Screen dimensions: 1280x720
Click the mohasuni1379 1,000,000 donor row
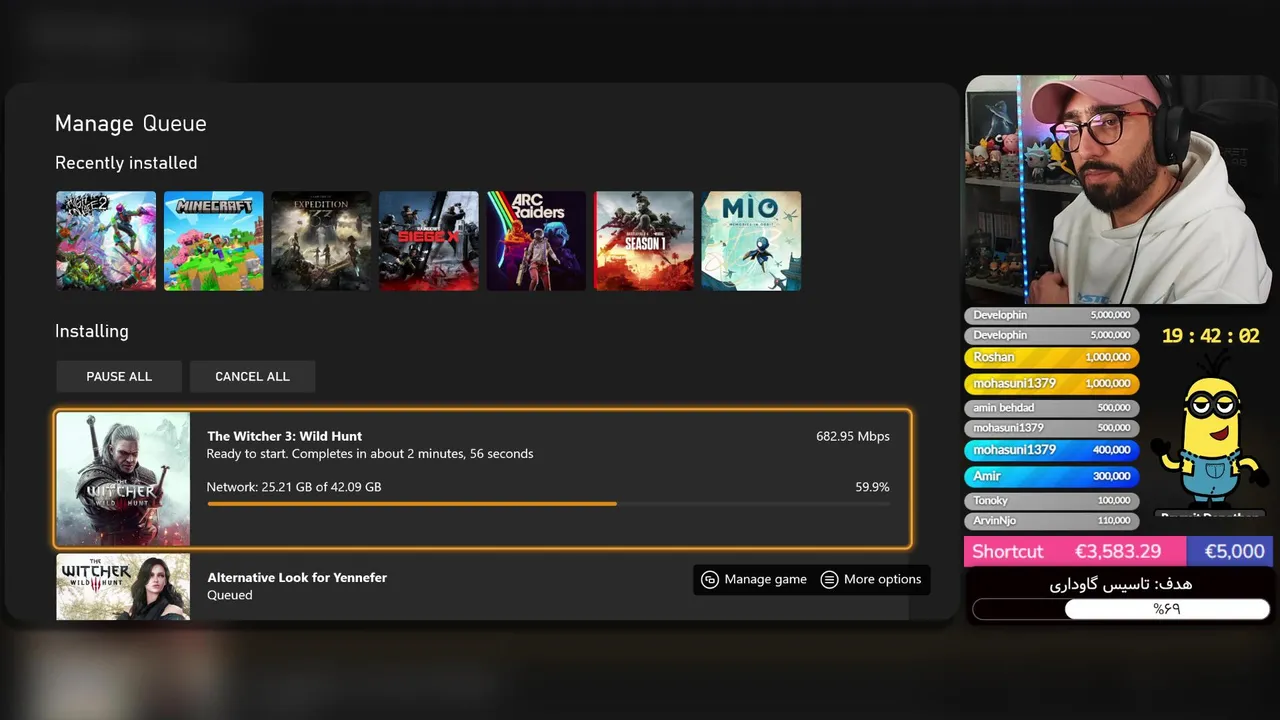point(1051,383)
